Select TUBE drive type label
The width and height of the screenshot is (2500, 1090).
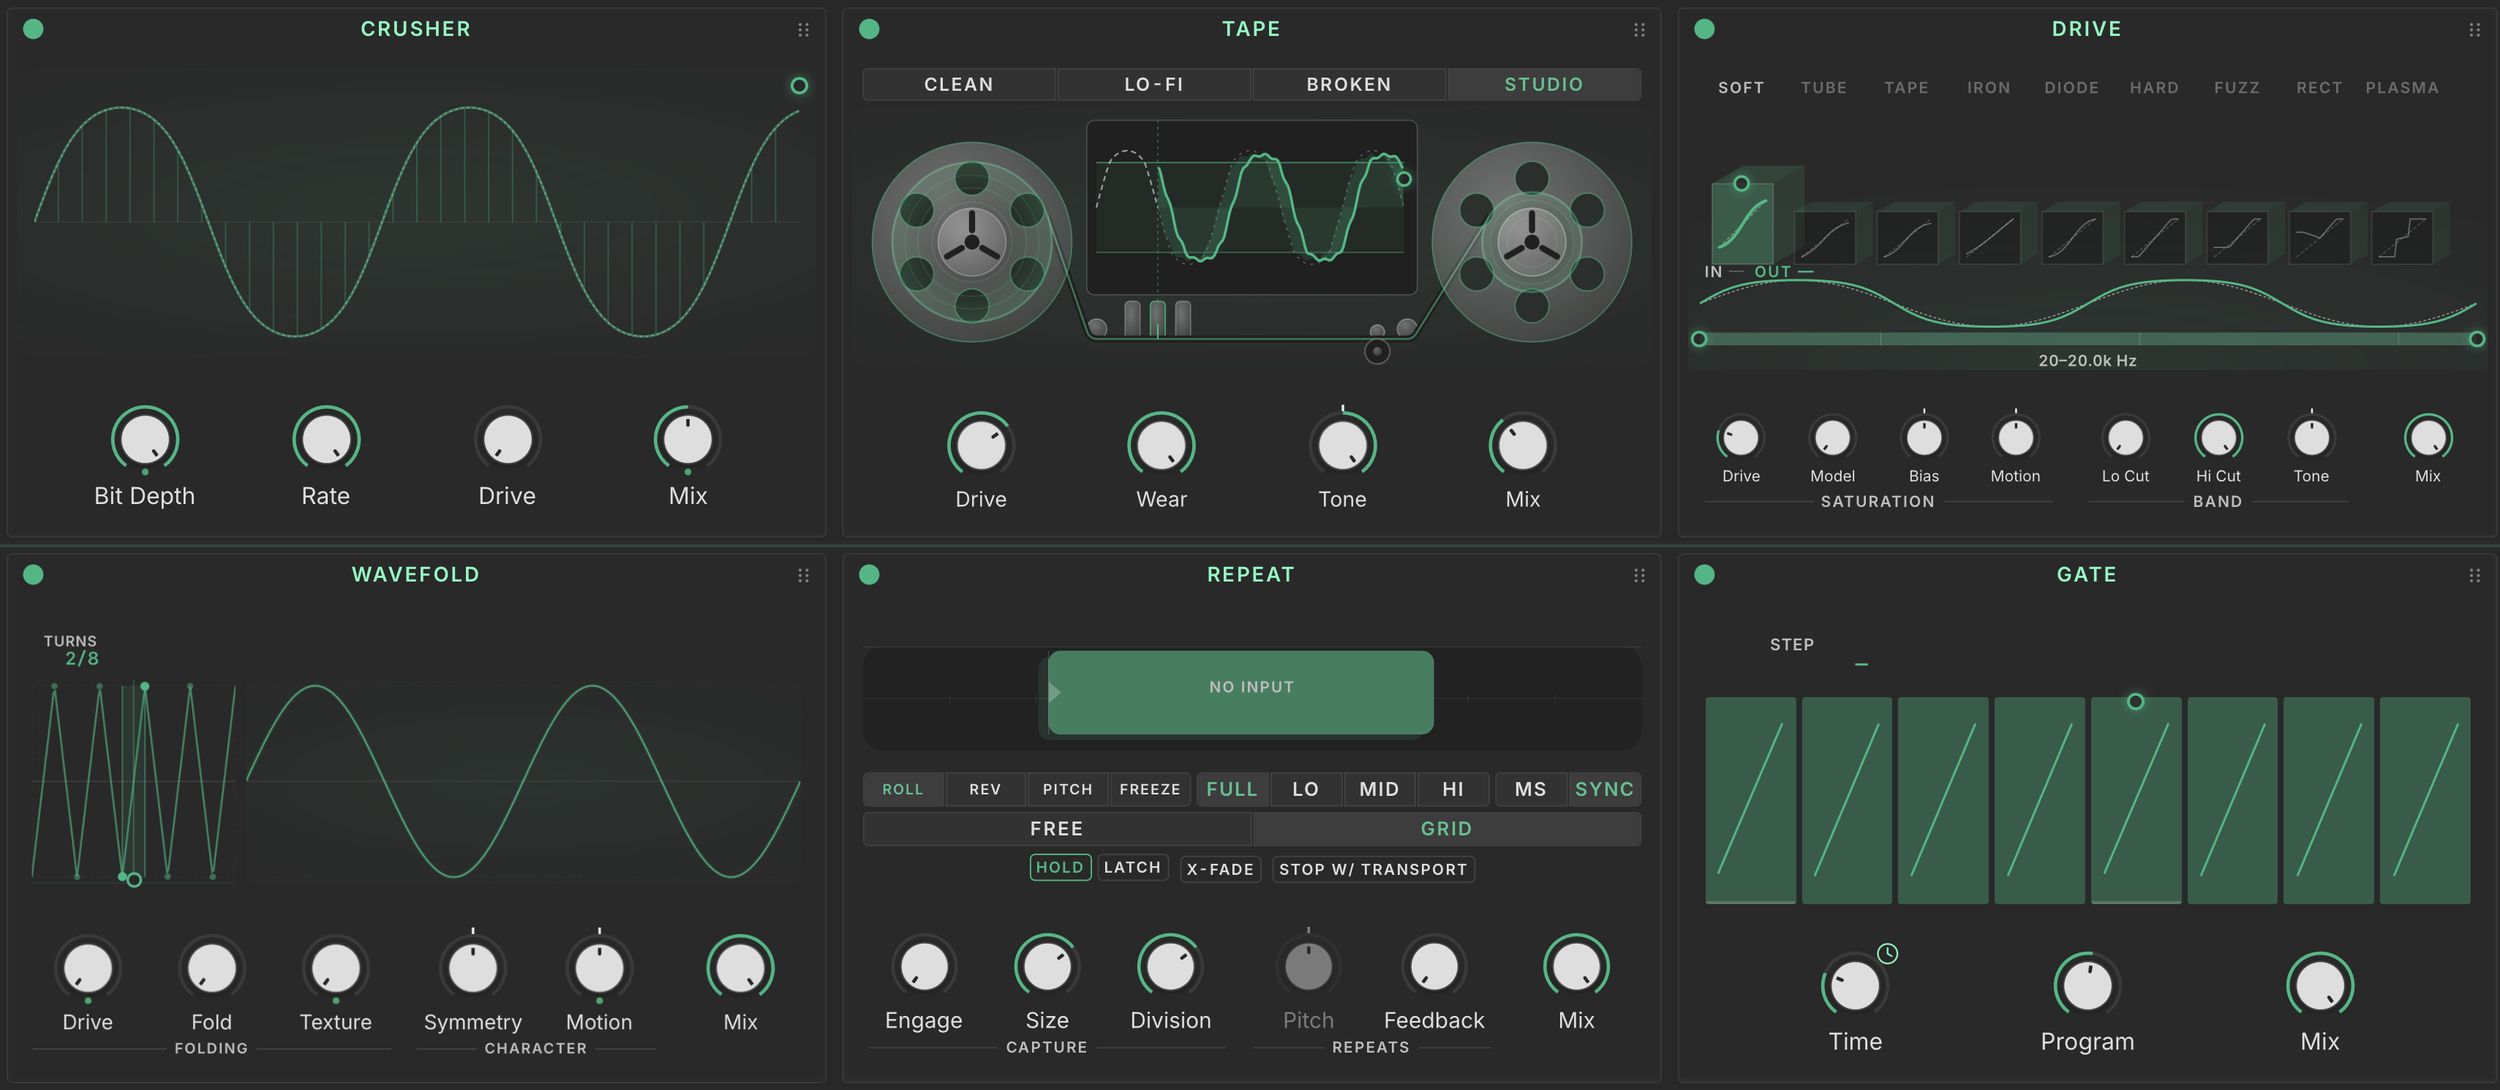tap(1824, 88)
